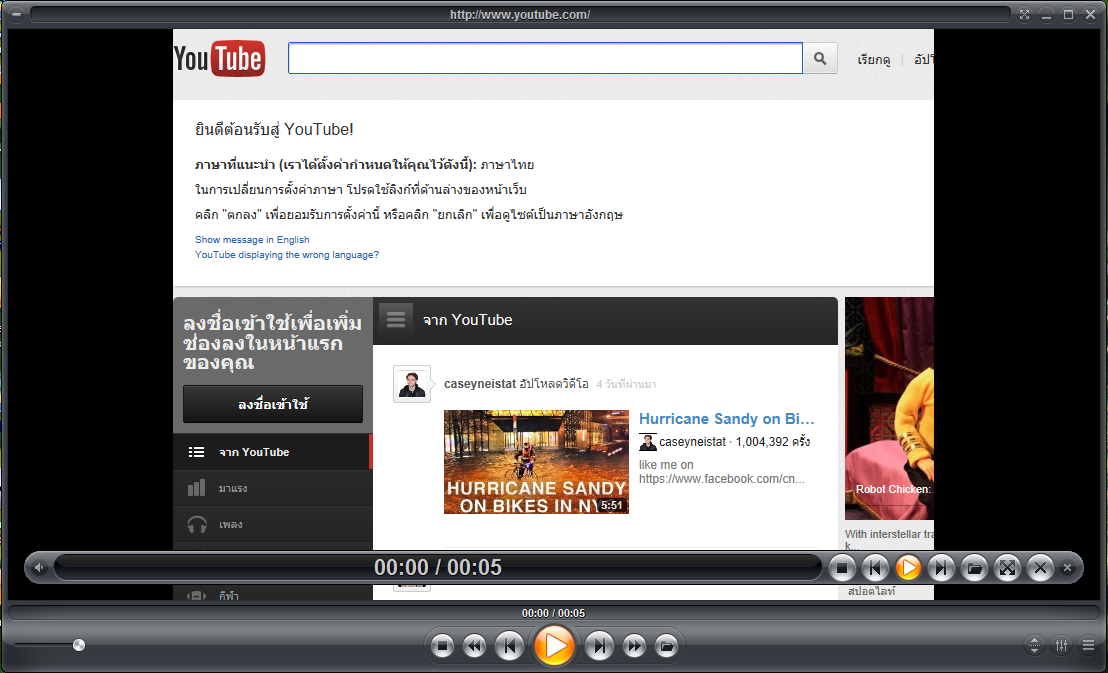
Task: Focus the YouTube search input field
Action: coord(545,58)
